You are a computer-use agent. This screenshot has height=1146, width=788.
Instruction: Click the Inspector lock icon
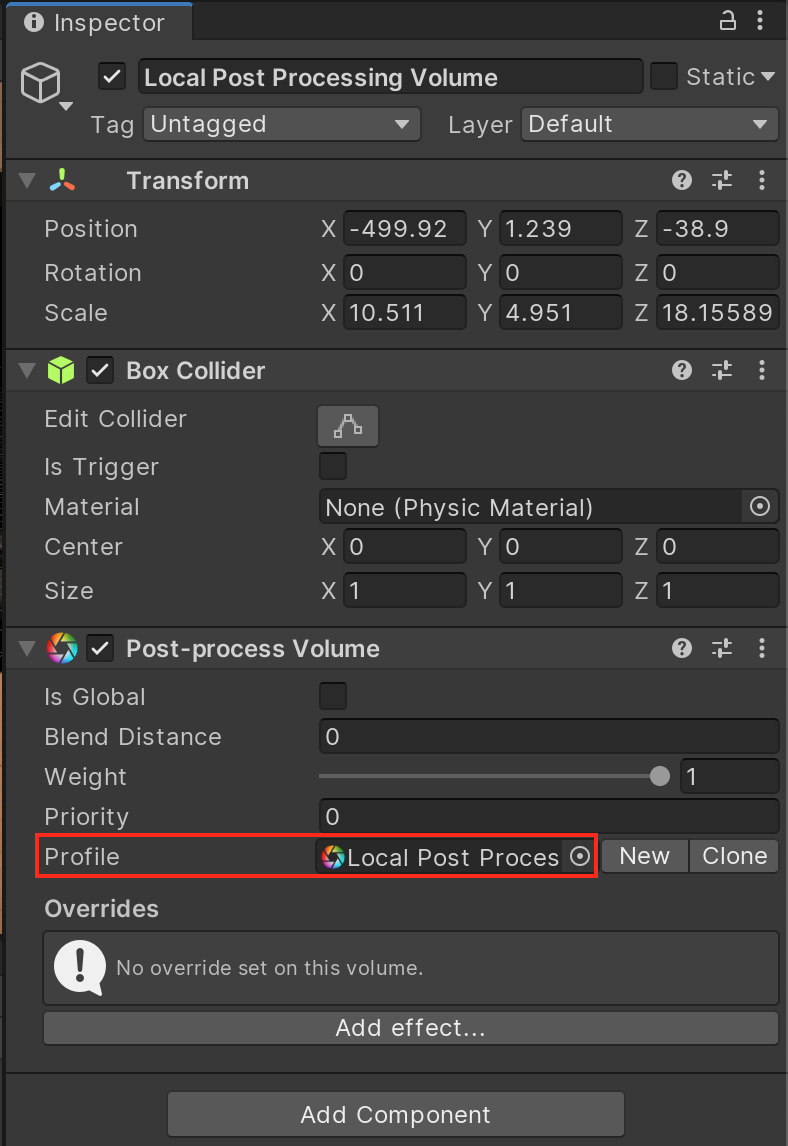728,21
